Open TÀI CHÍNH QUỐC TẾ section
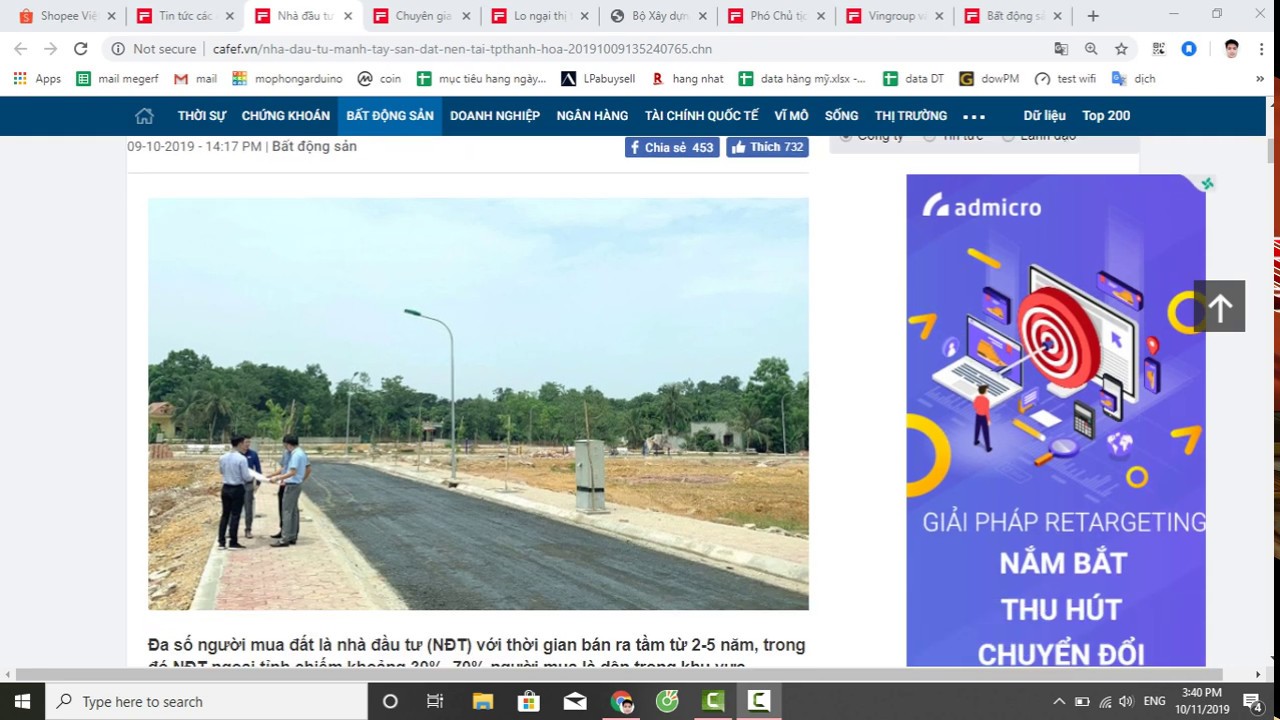Screen dimensions: 1280x720 (x=701, y=116)
